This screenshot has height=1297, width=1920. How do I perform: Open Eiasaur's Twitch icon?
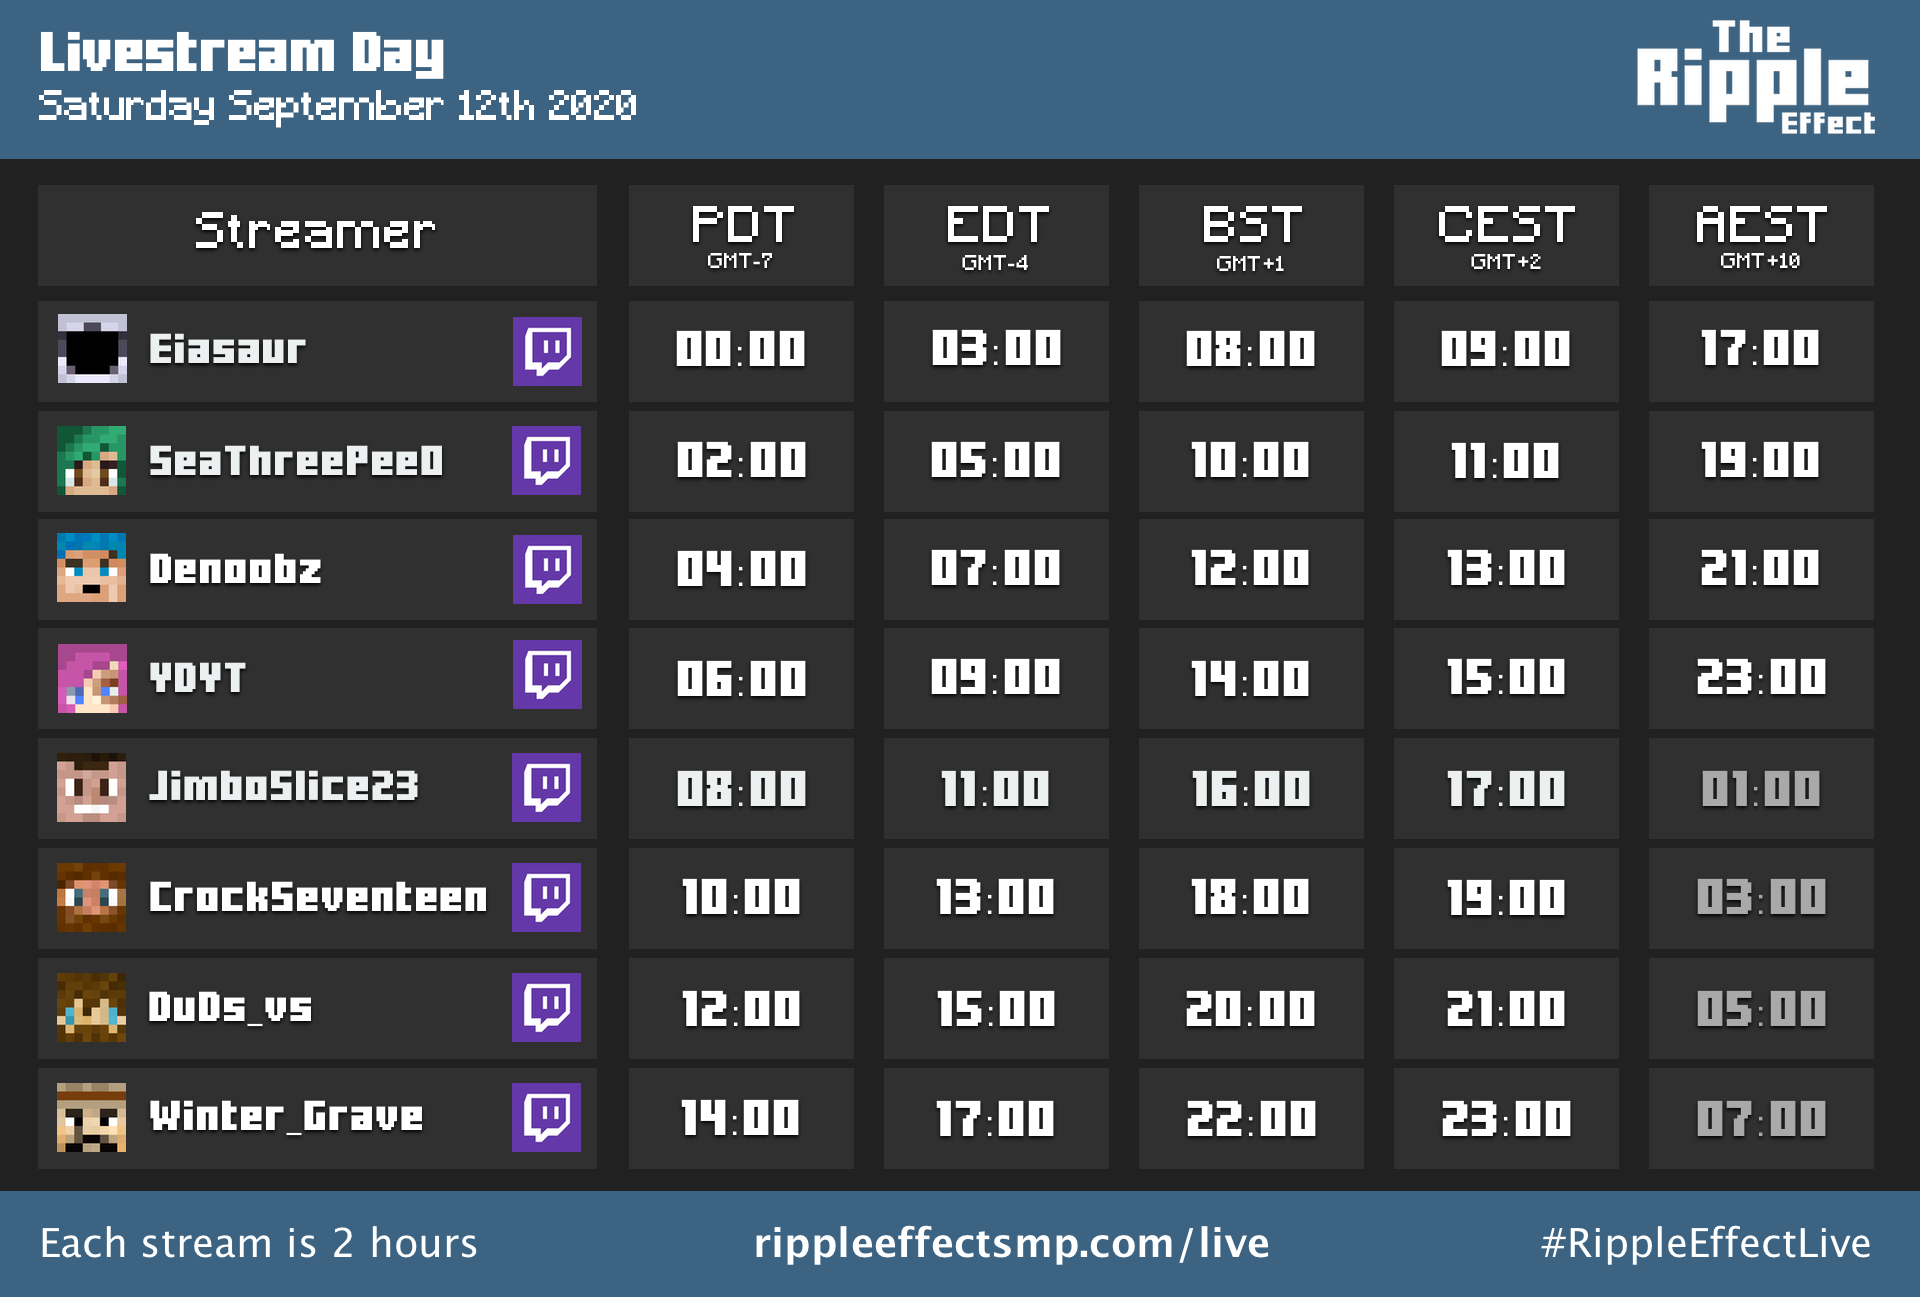547,351
